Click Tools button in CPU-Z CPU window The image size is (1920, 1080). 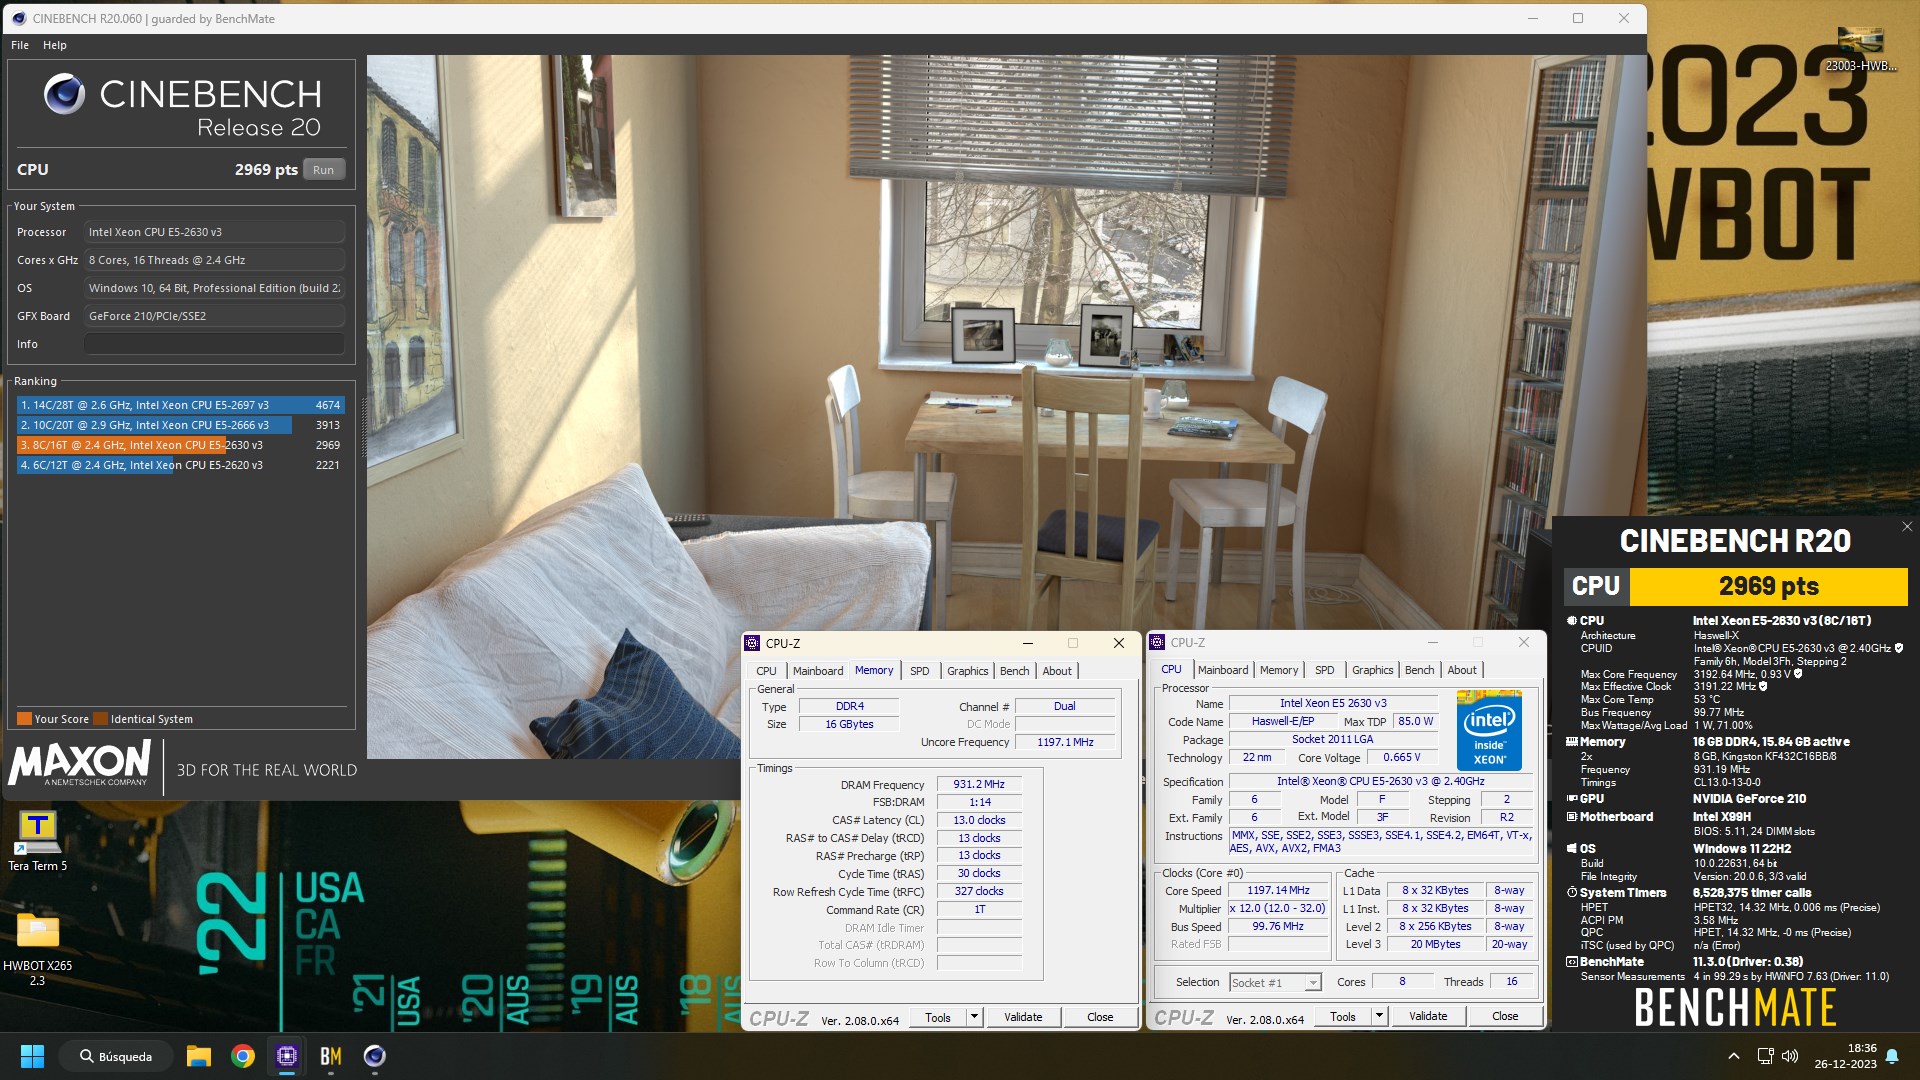pos(1343,1016)
